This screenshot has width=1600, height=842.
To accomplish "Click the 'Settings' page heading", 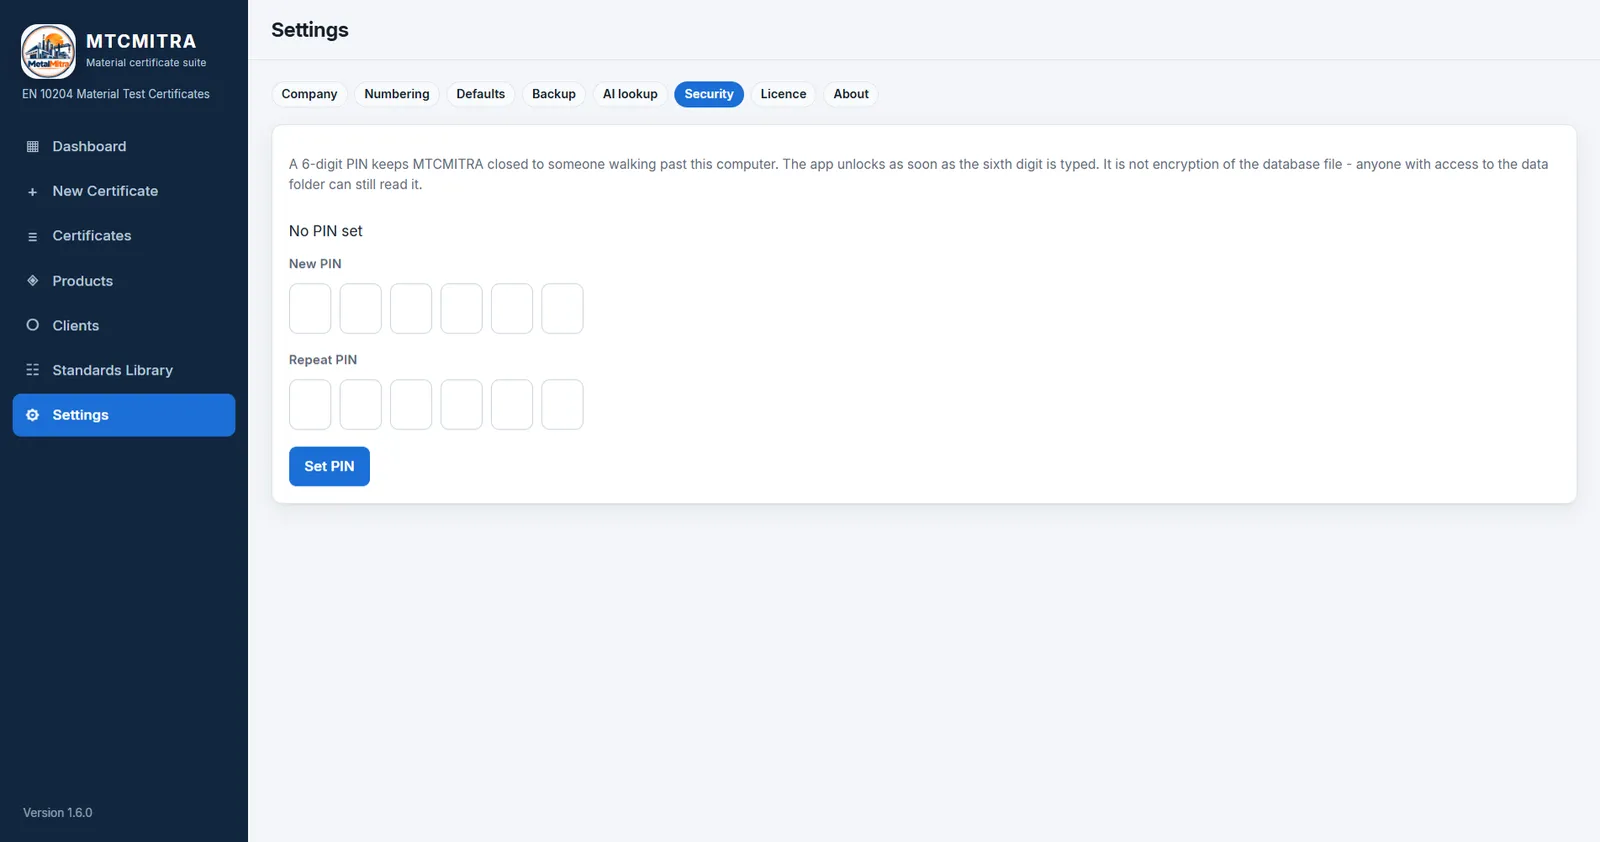I will 310,30.
